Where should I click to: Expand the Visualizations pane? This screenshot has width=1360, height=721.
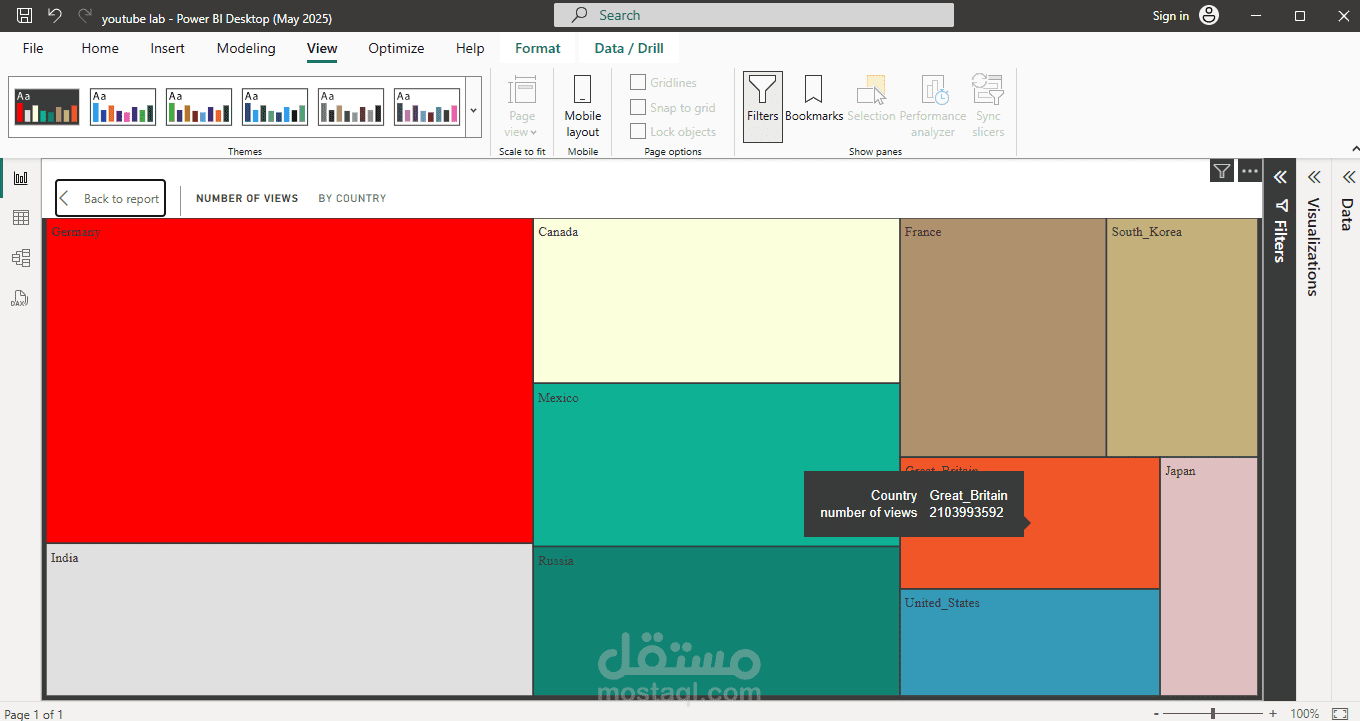(1313, 177)
